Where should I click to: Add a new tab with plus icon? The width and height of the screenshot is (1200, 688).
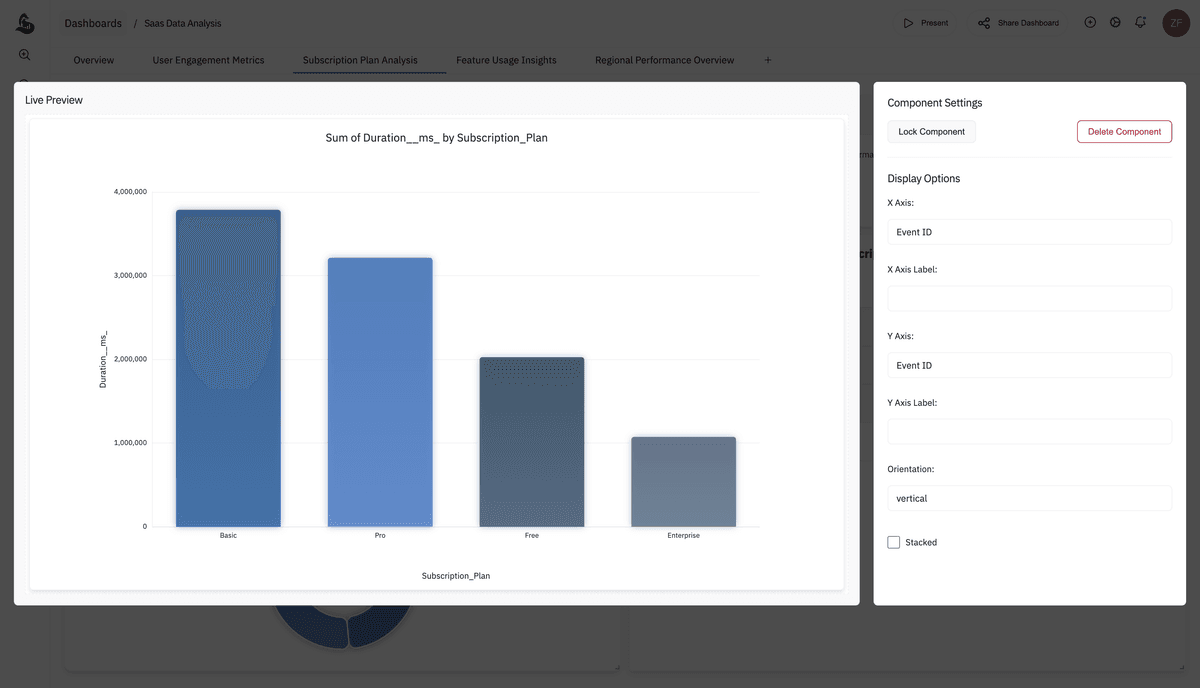click(x=768, y=60)
